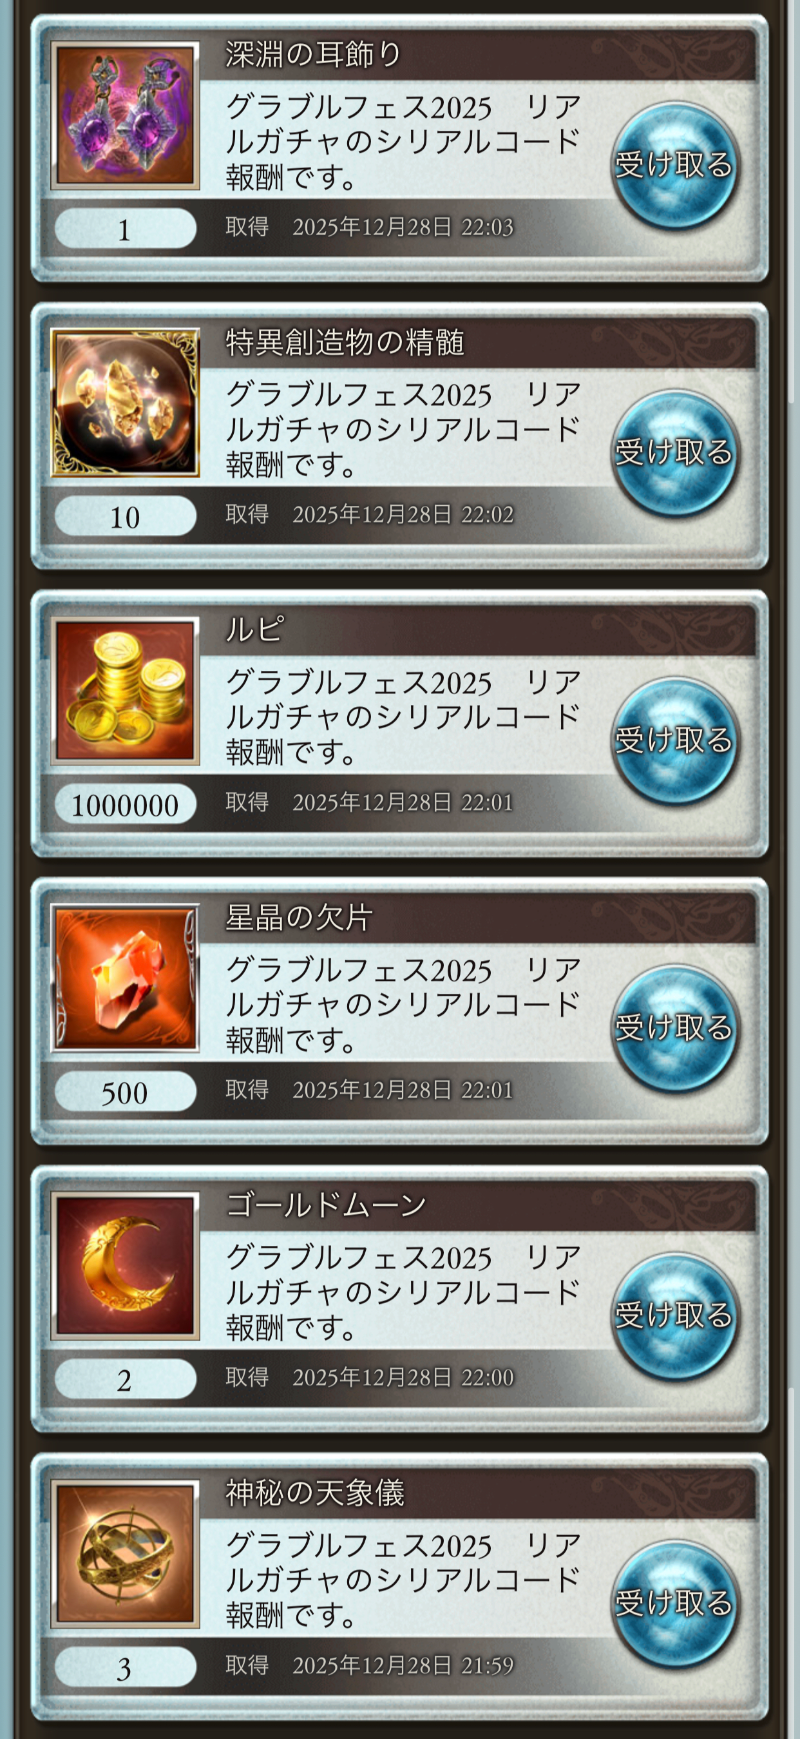Tap the 神秘の天象儀 reward description text
This screenshot has width=800, height=1739.
(403, 1580)
